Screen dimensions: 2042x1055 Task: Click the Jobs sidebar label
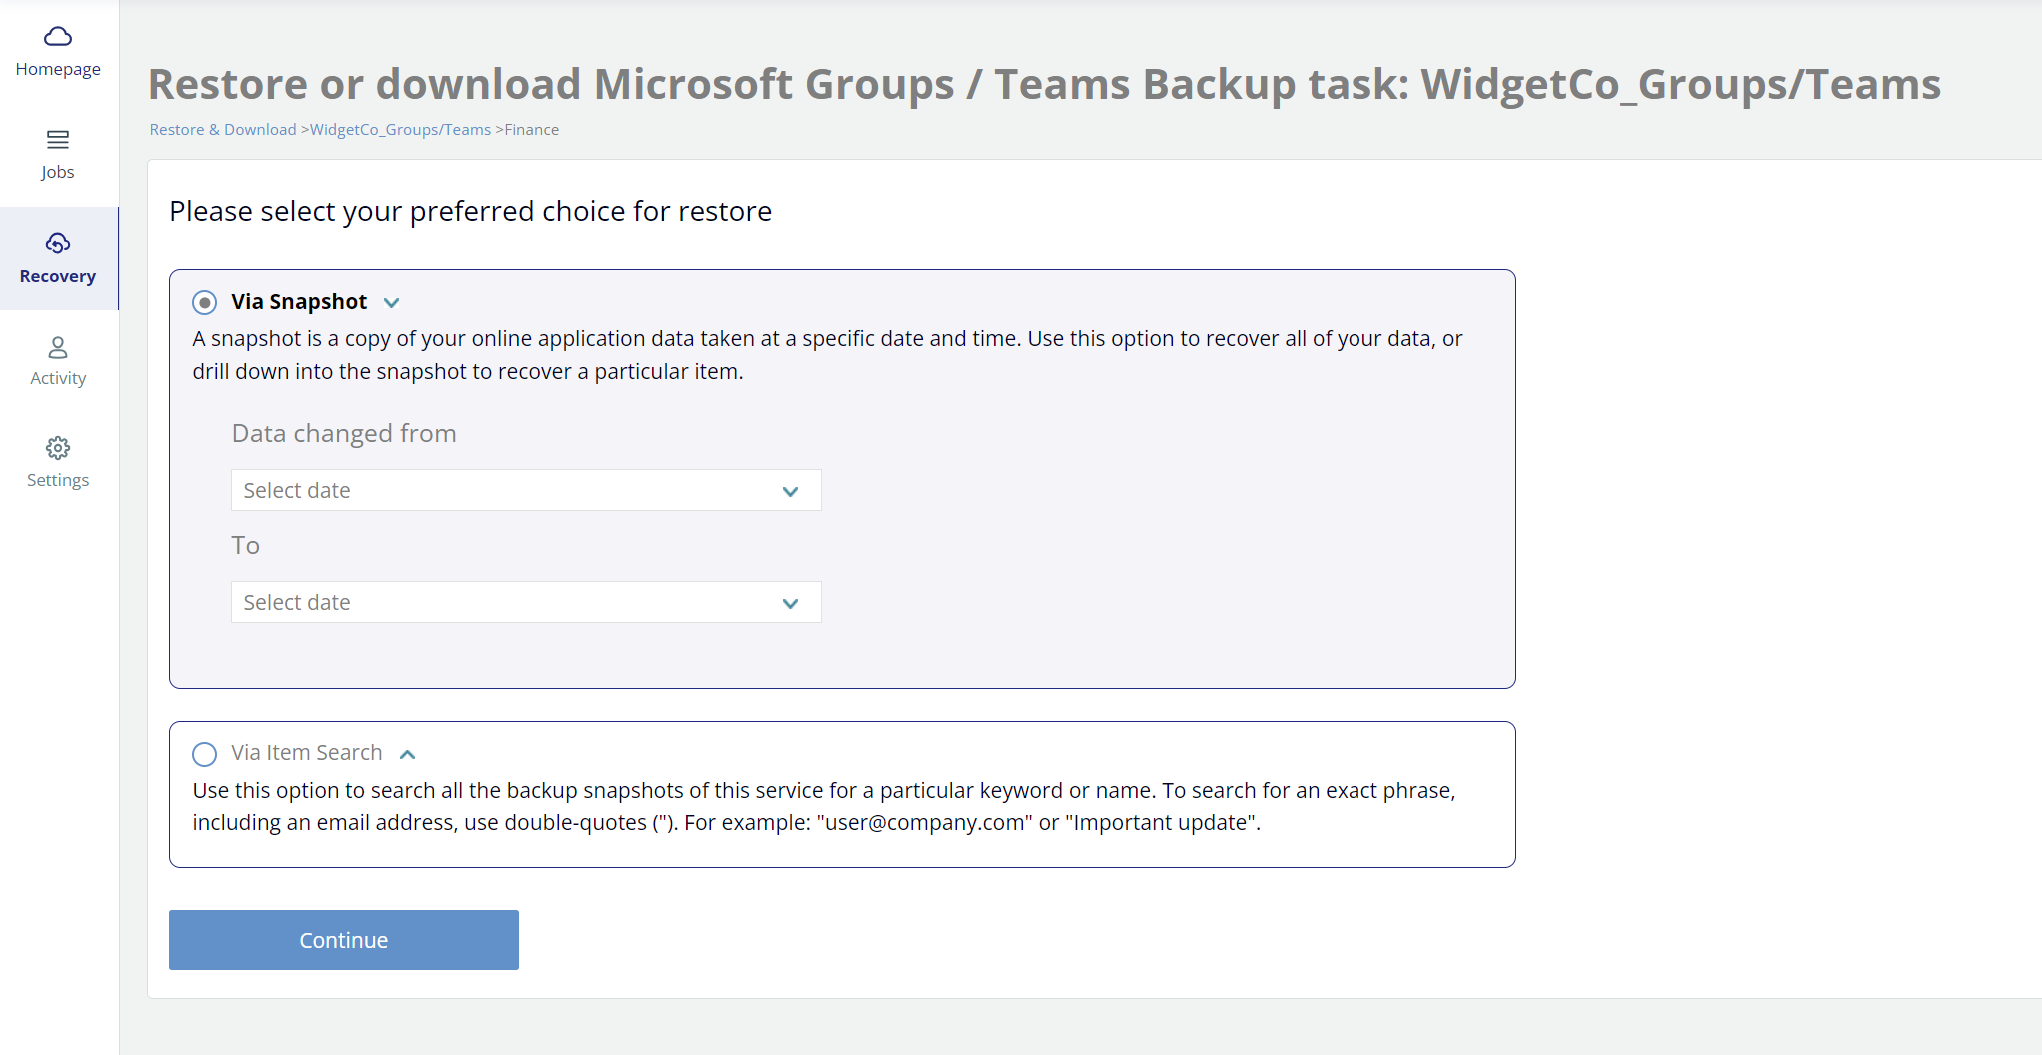(58, 172)
